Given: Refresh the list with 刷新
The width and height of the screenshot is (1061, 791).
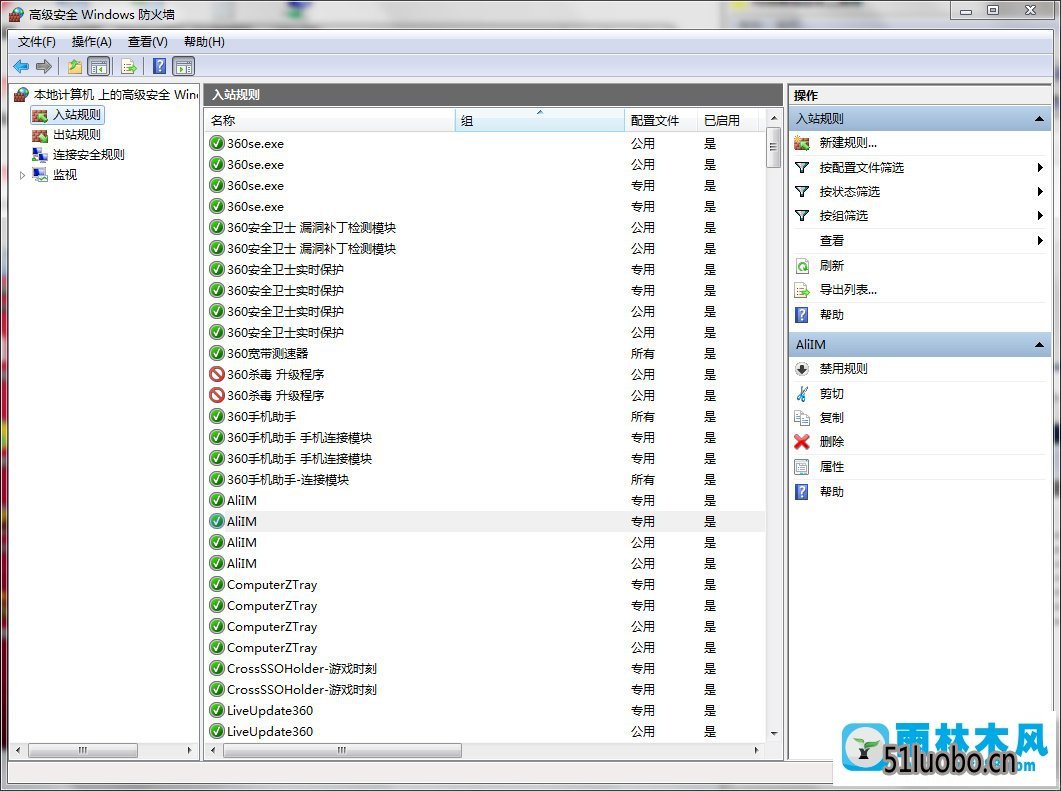Looking at the screenshot, I should pos(832,265).
